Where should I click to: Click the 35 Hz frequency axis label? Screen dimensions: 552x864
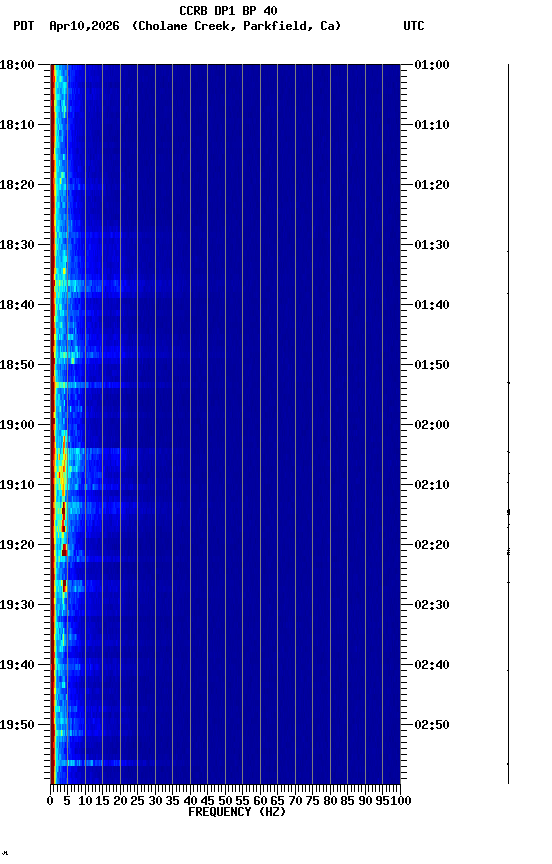[172, 801]
